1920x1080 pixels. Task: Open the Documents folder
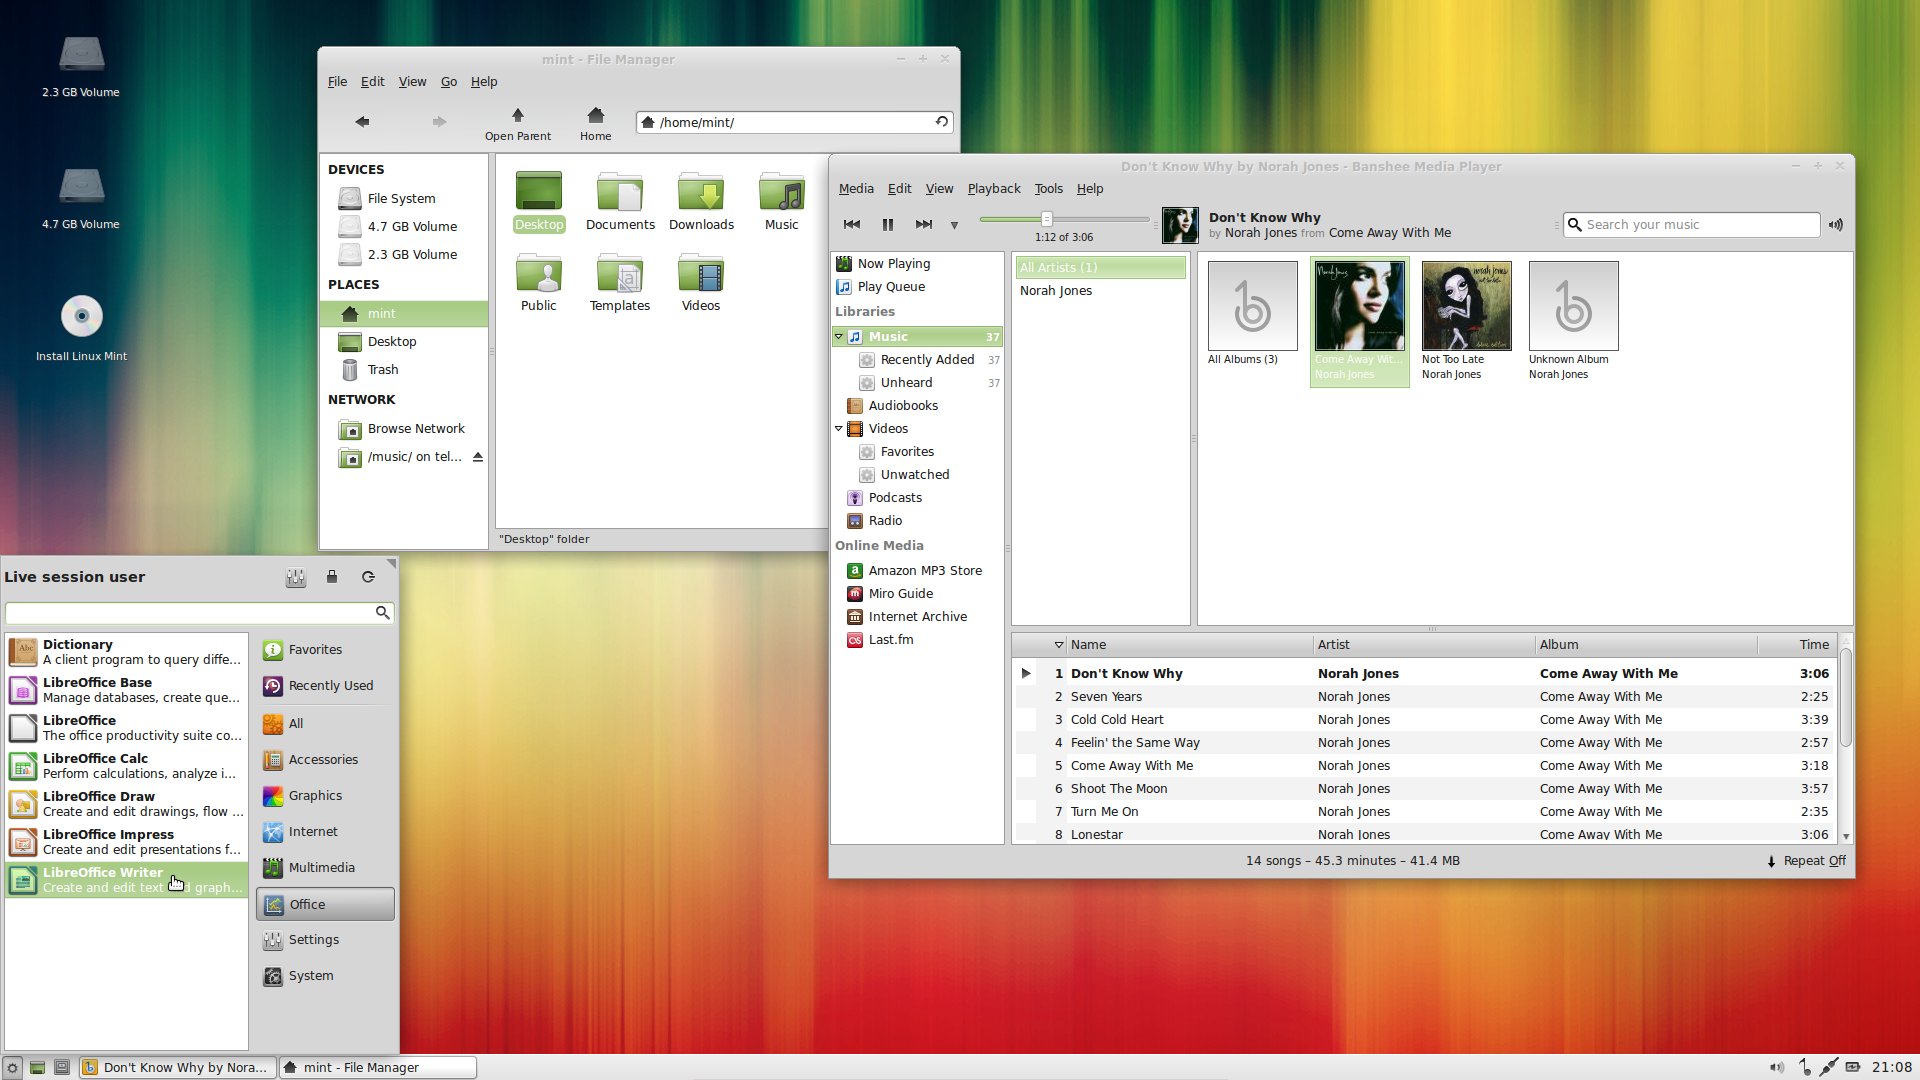tap(620, 202)
